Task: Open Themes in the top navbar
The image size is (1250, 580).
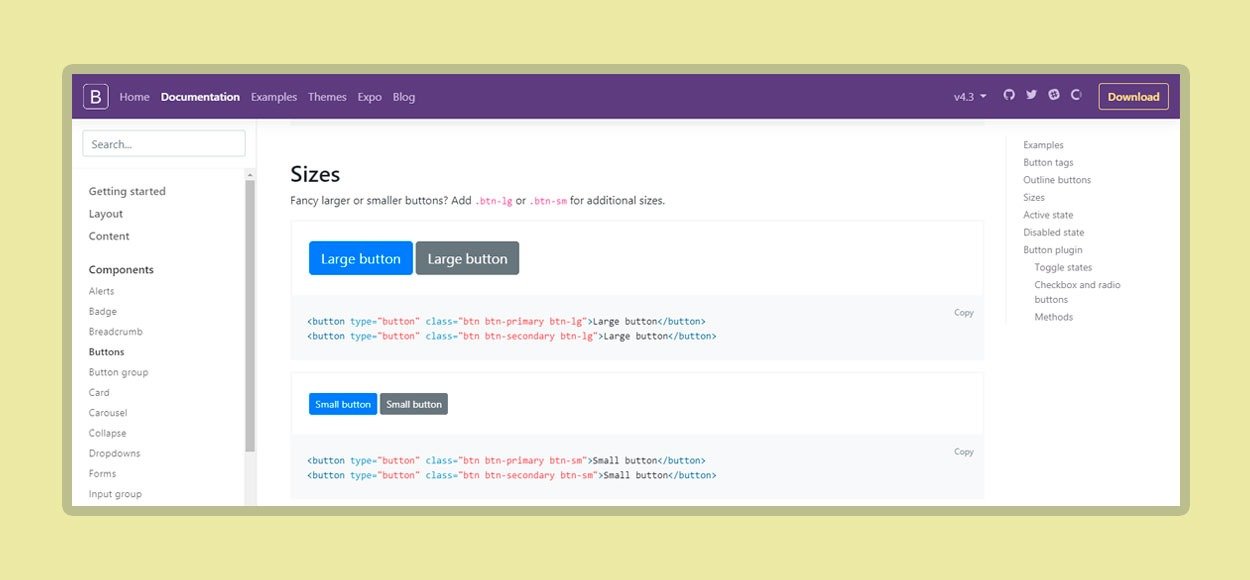Action: 327,97
